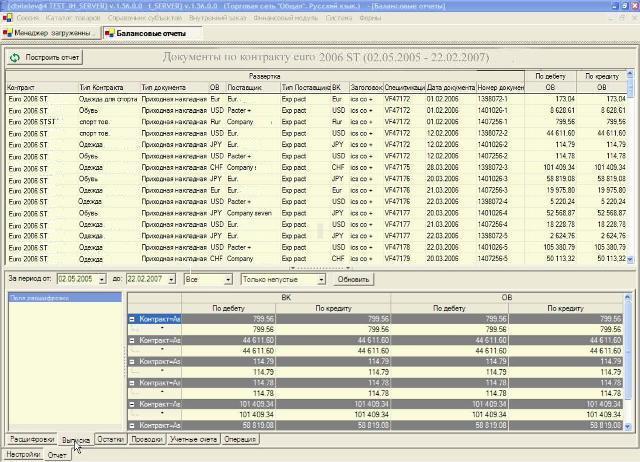Collapse the Контракт group showing 101 409.34
640x462 pixels.
point(132,404)
